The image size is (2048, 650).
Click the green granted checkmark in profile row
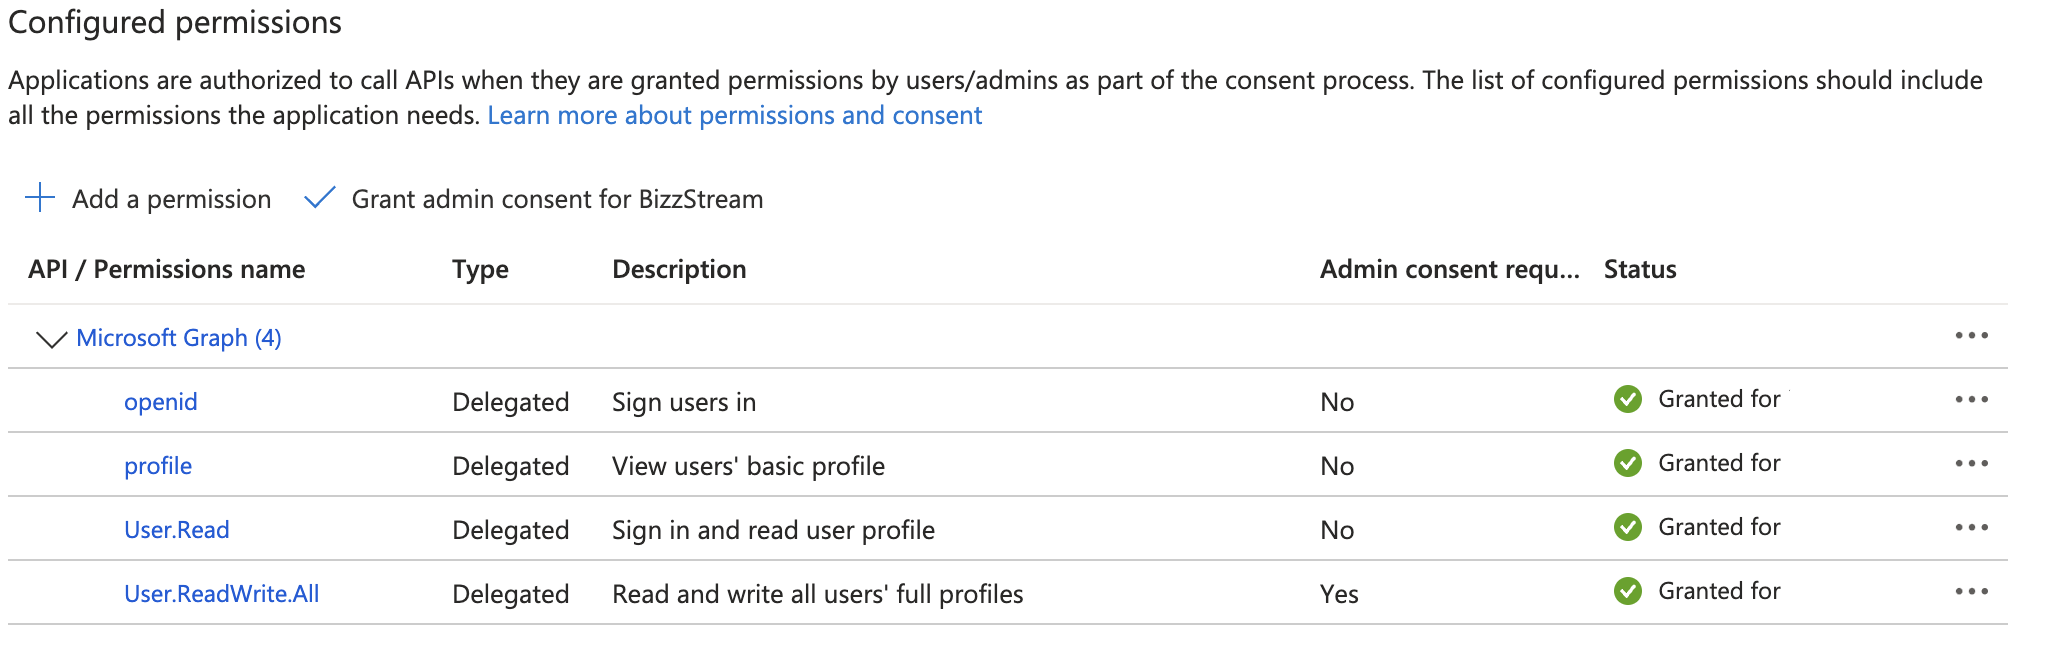(x=1627, y=463)
